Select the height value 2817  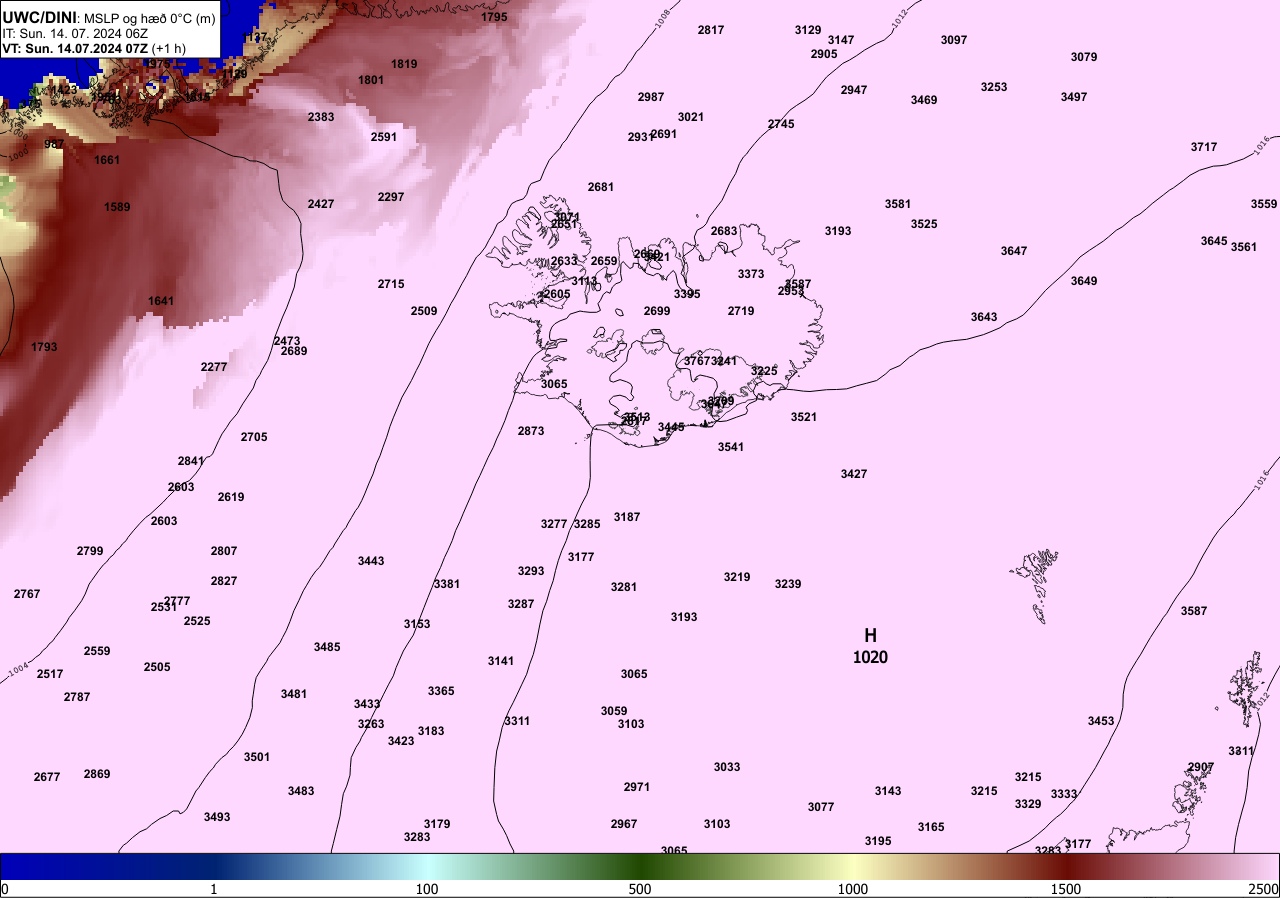point(711,30)
